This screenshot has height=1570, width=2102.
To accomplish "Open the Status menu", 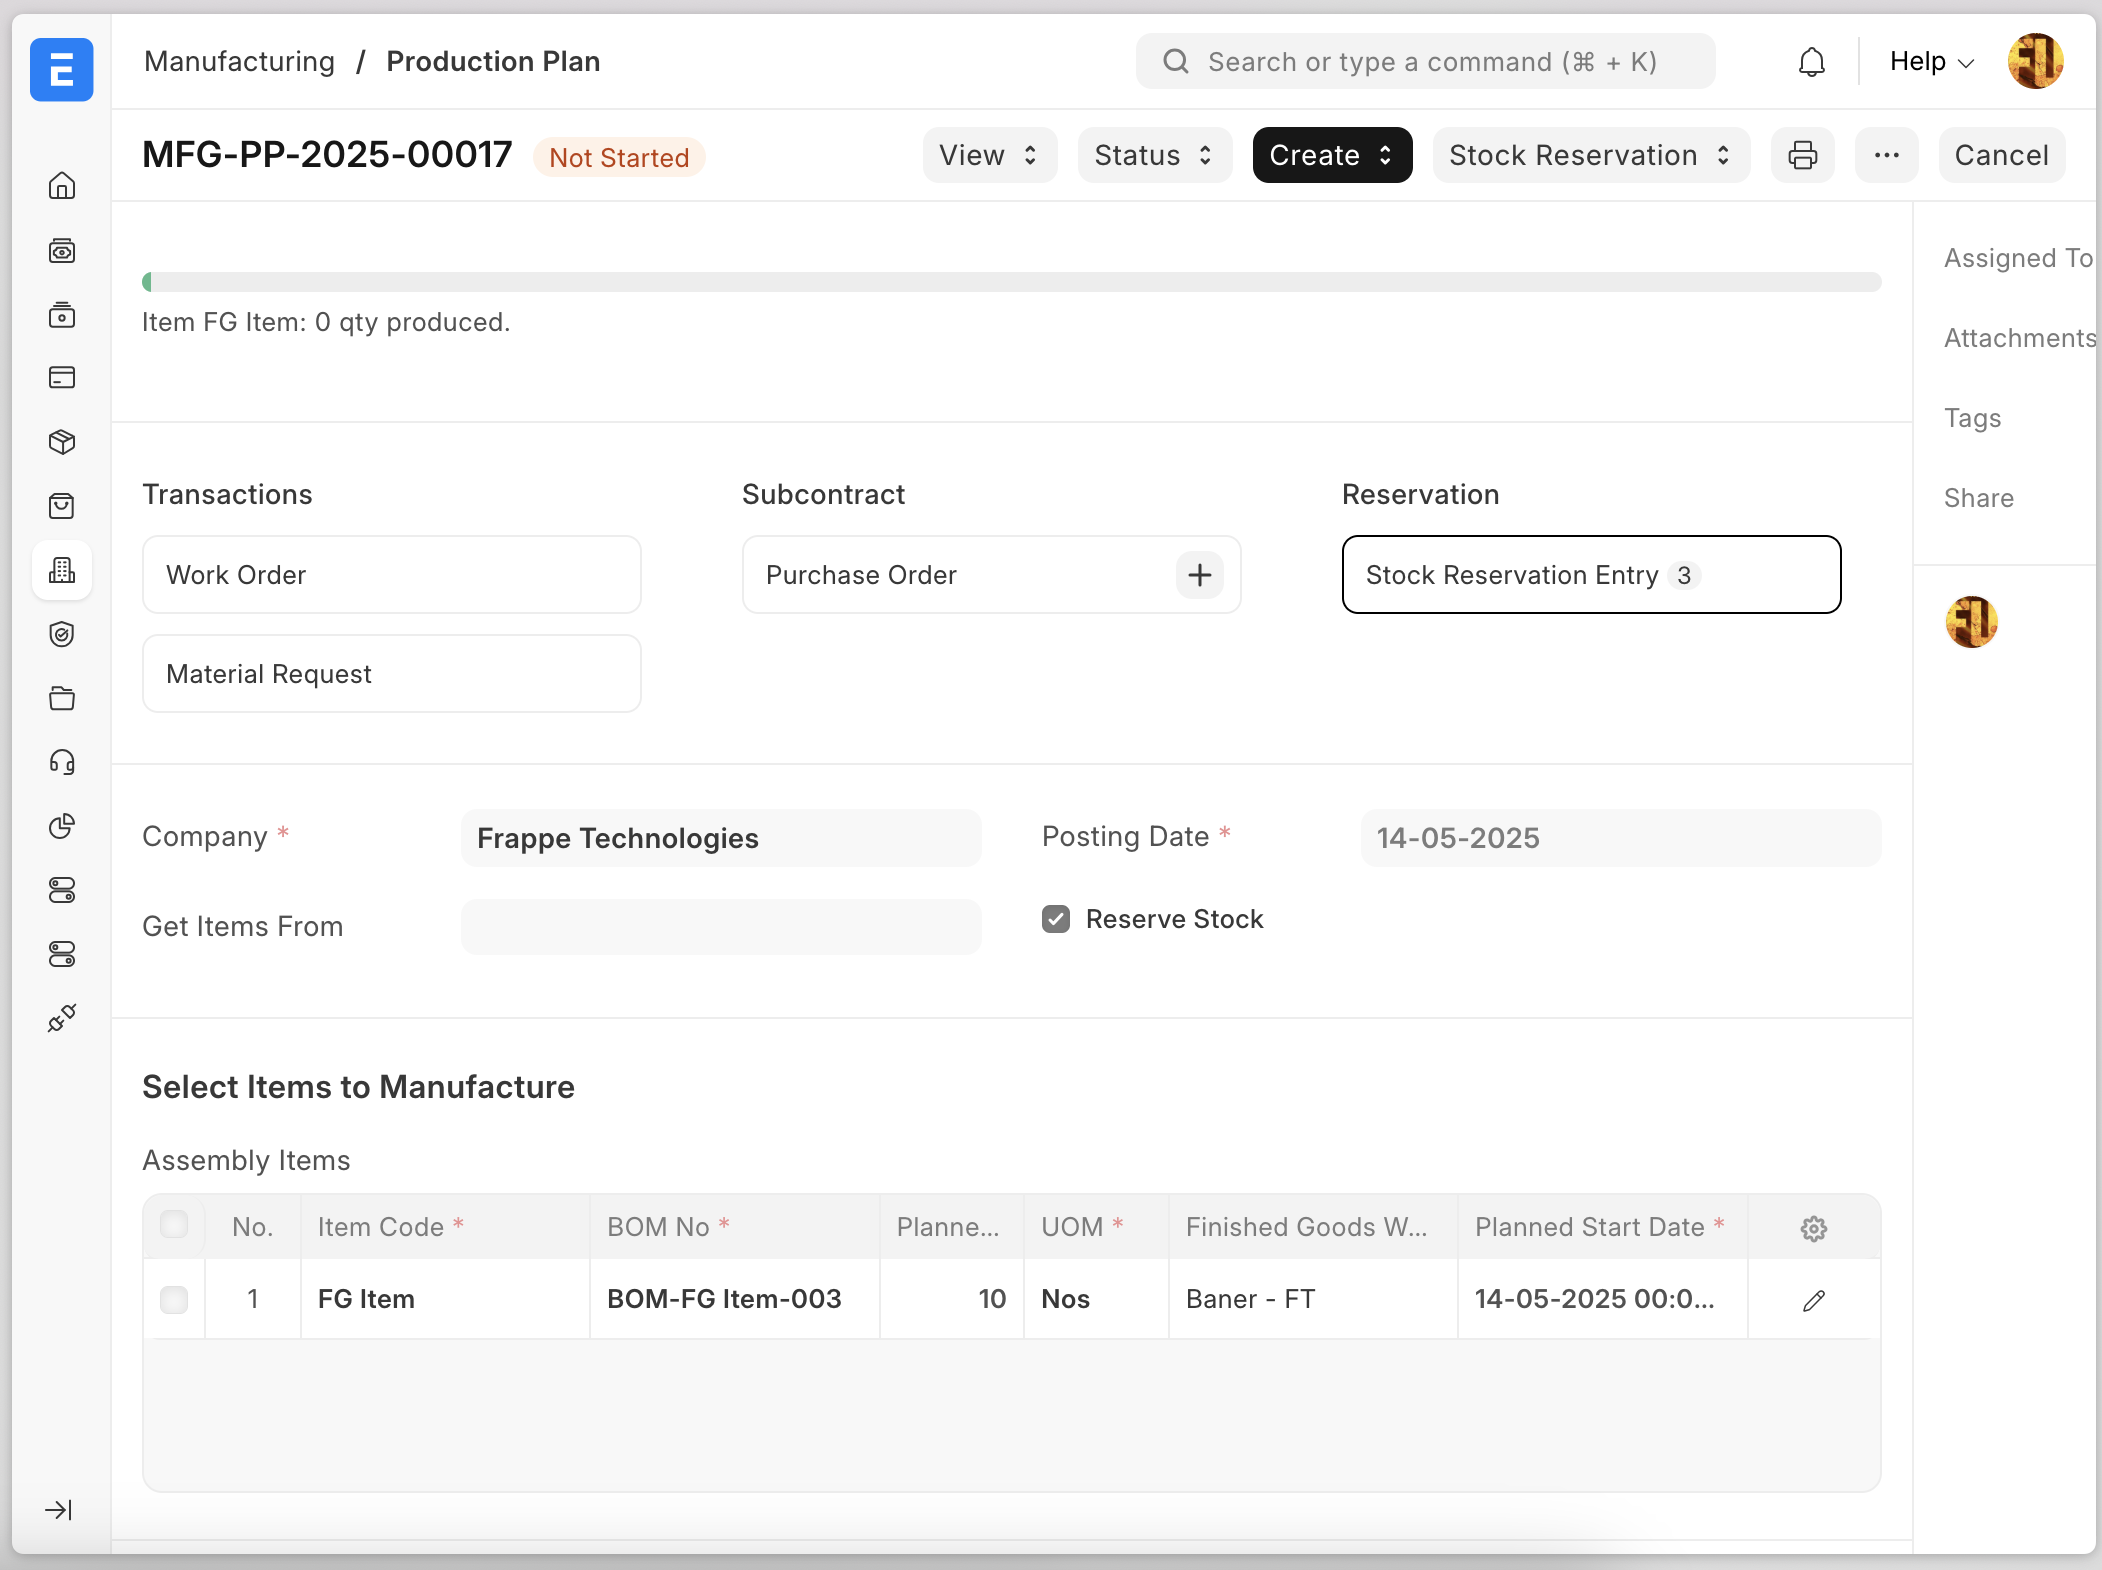I will [x=1154, y=155].
